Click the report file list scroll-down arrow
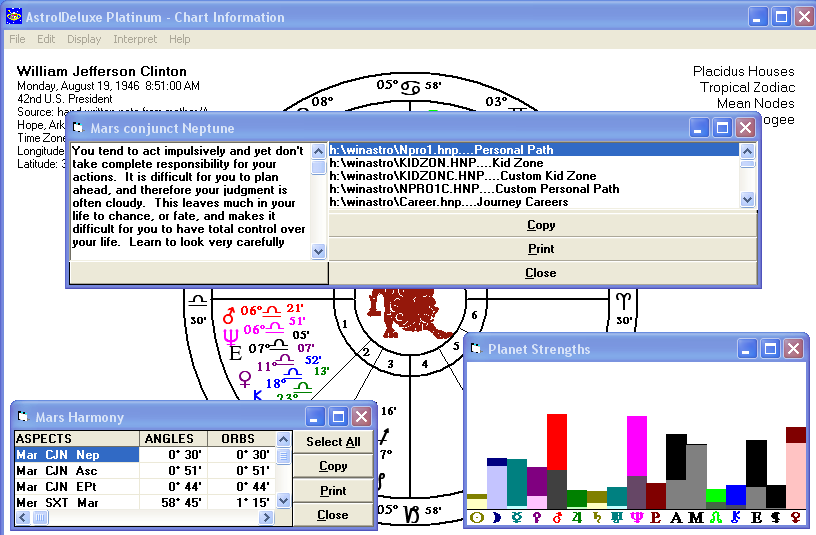Screen dimensions: 816x535 (x=747, y=199)
